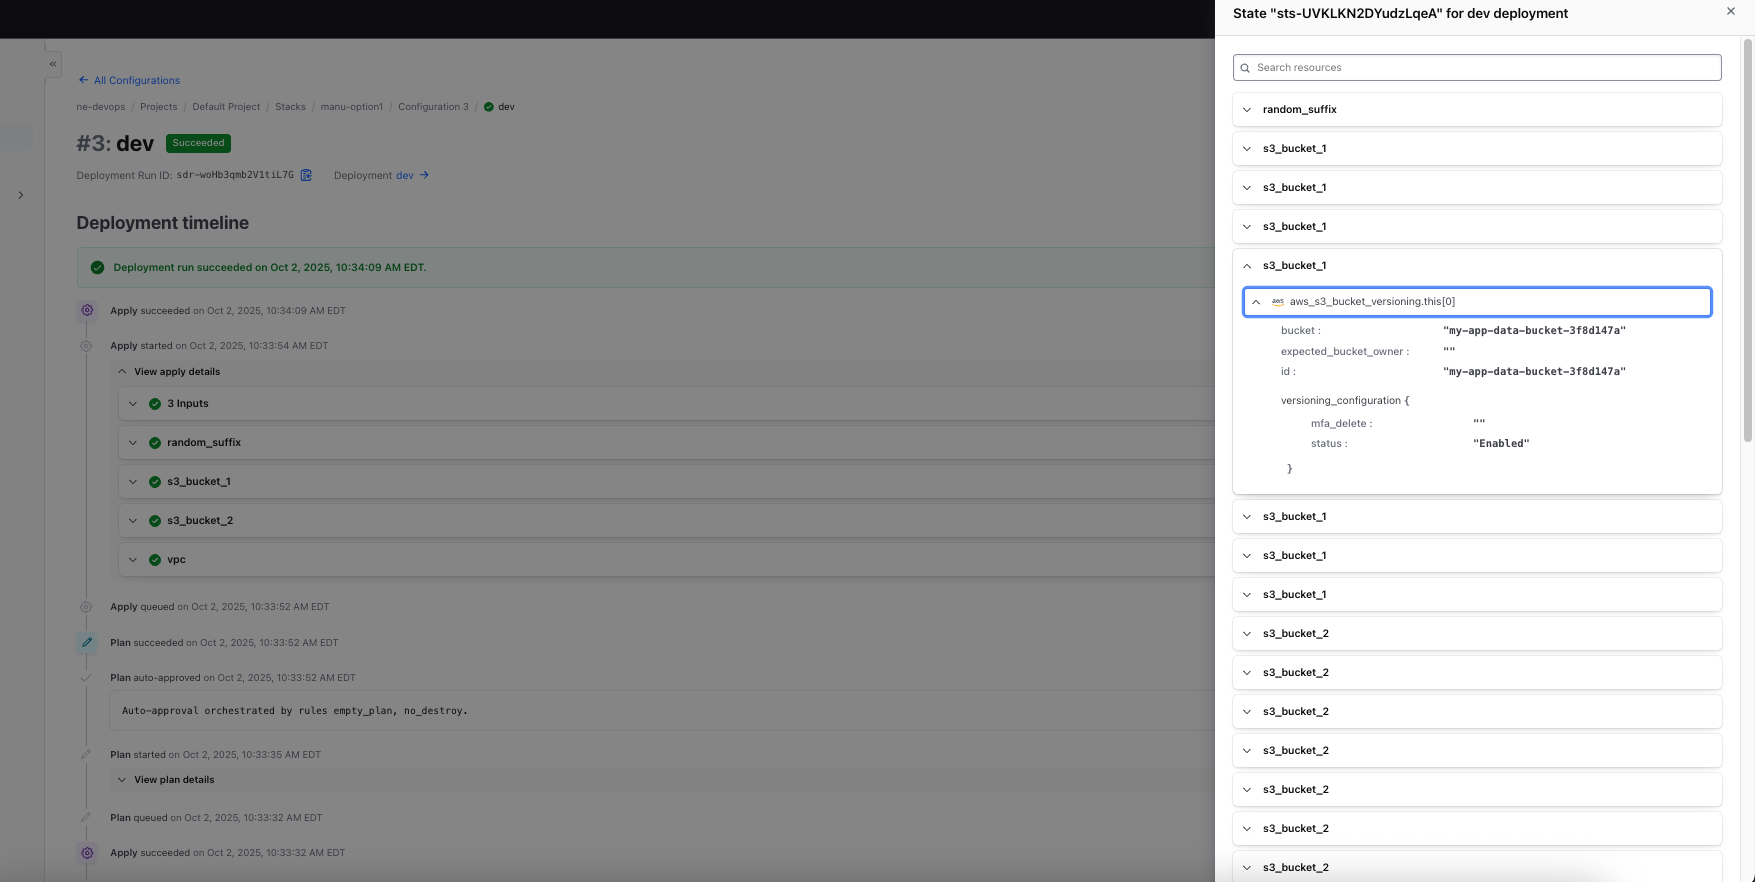Expand View plan details section
The width and height of the screenshot is (1755, 882).
123,780
